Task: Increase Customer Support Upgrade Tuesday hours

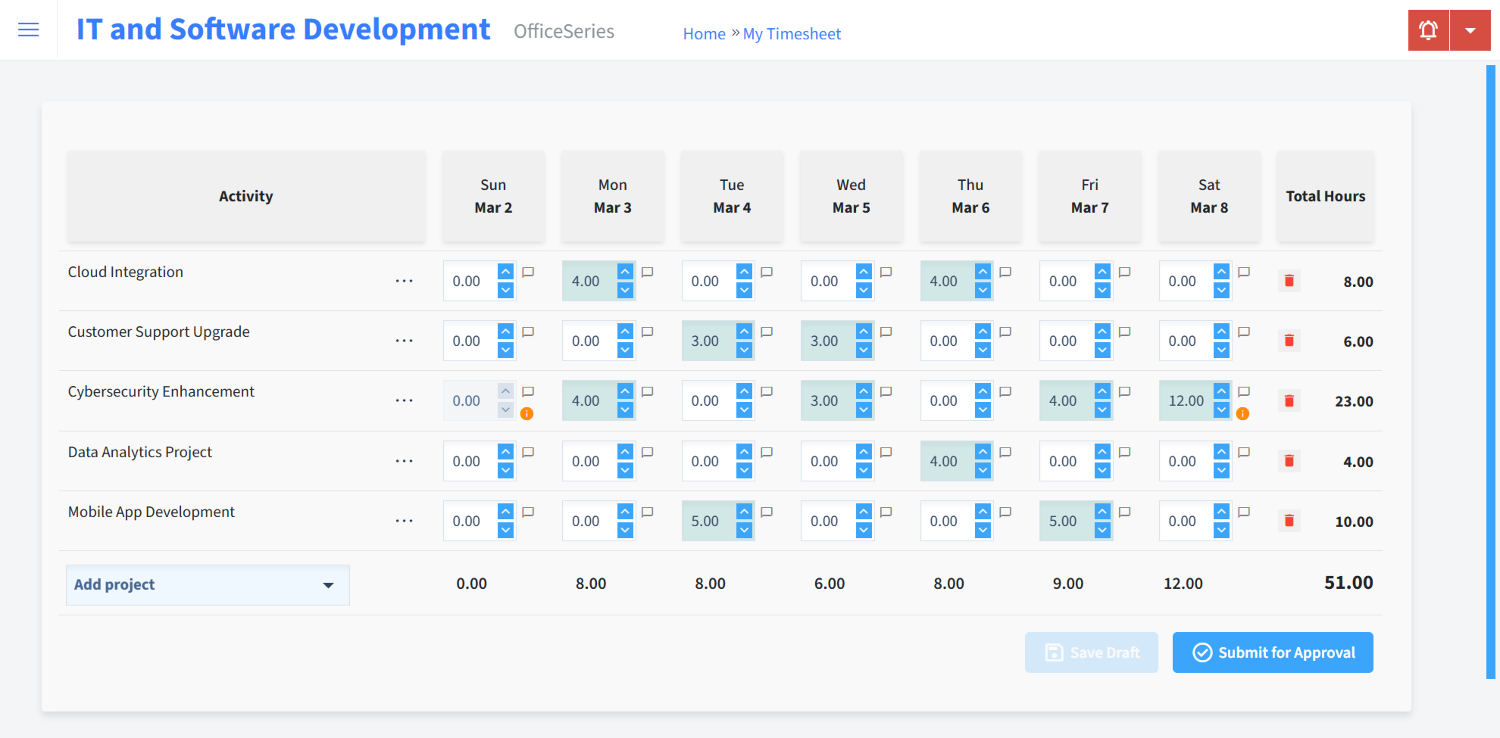Action: [744, 333]
